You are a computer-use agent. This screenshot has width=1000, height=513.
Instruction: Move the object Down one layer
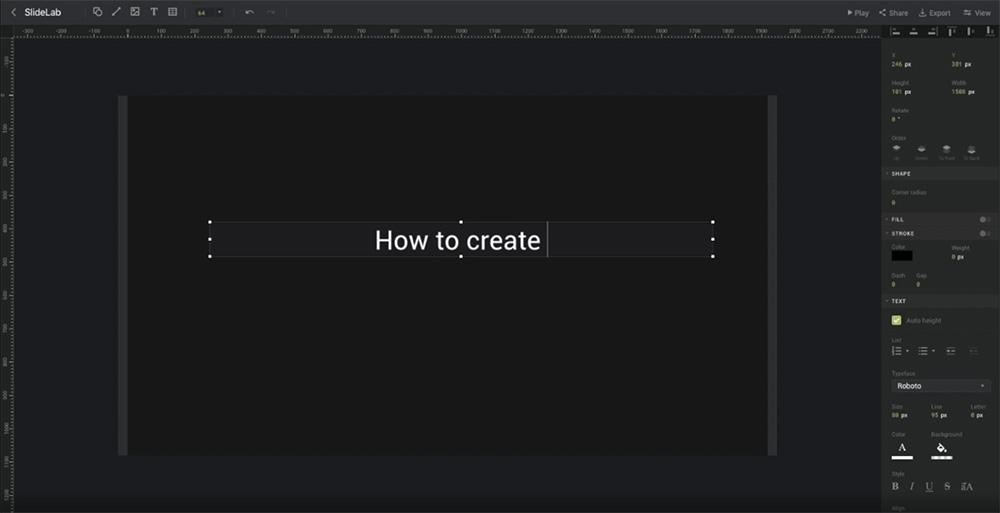click(921, 152)
